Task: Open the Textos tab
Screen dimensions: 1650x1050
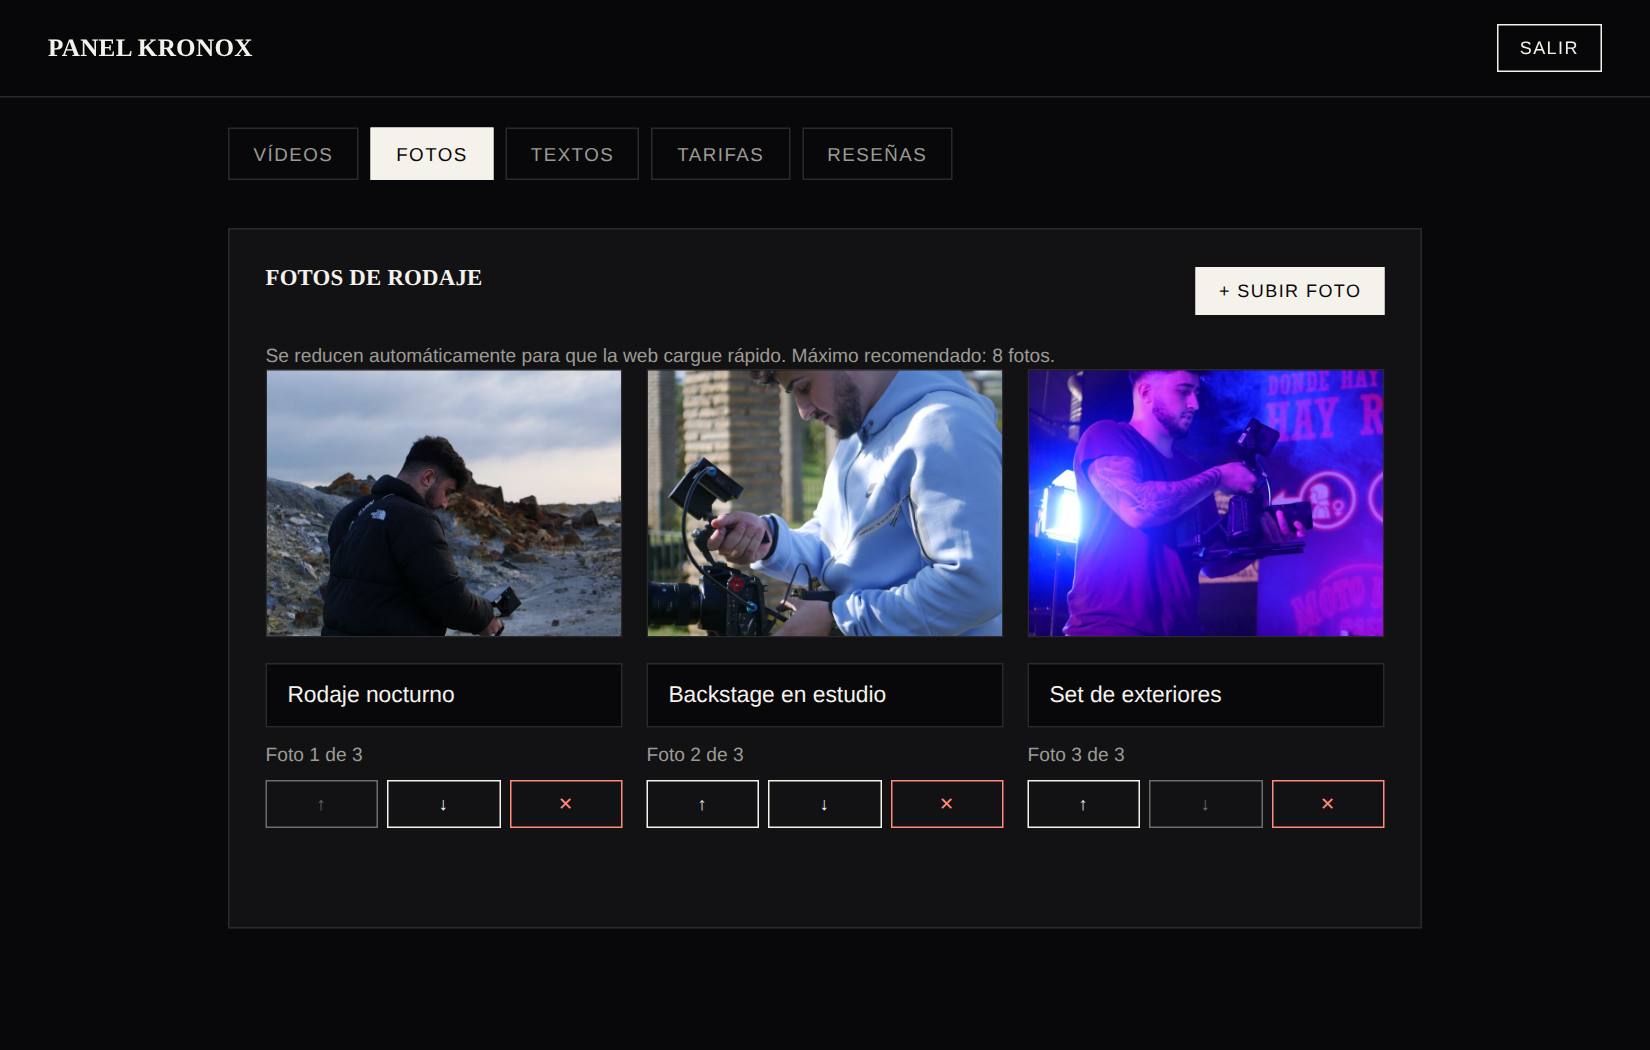Action: (x=572, y=154)
